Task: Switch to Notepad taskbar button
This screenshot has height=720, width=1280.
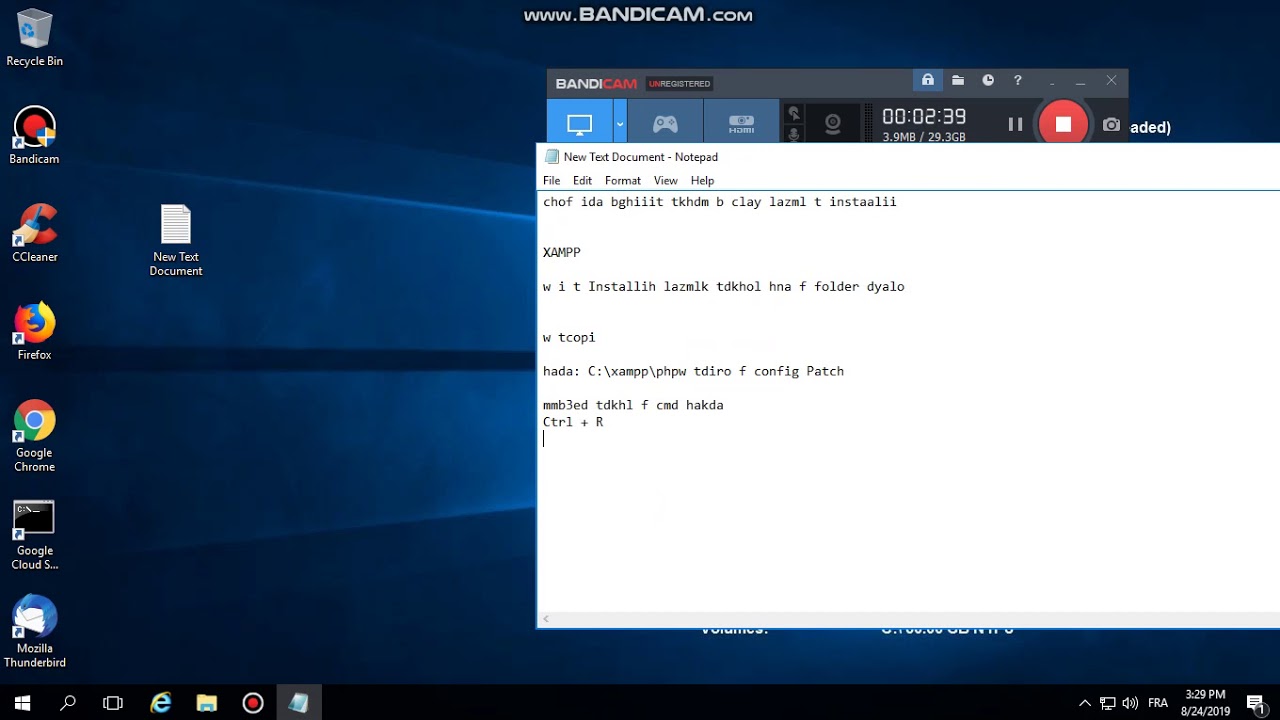Action: tap(298, 703)
